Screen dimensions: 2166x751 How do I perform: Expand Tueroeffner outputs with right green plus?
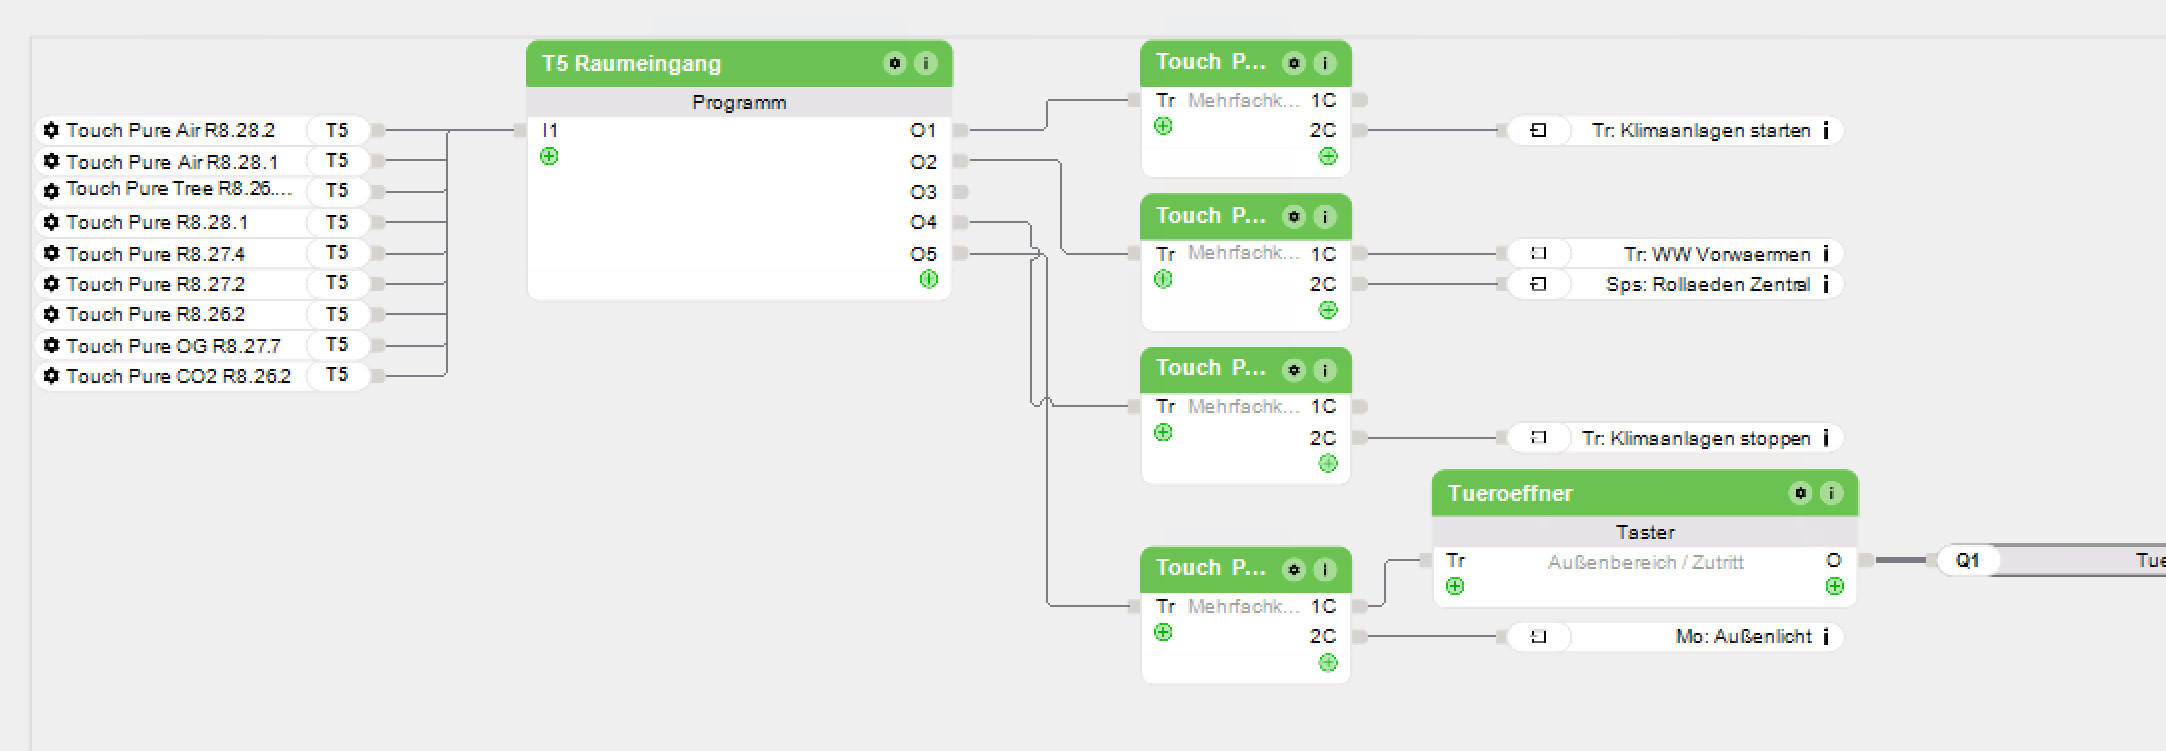pyautogui.click(x=1834, y=587)
